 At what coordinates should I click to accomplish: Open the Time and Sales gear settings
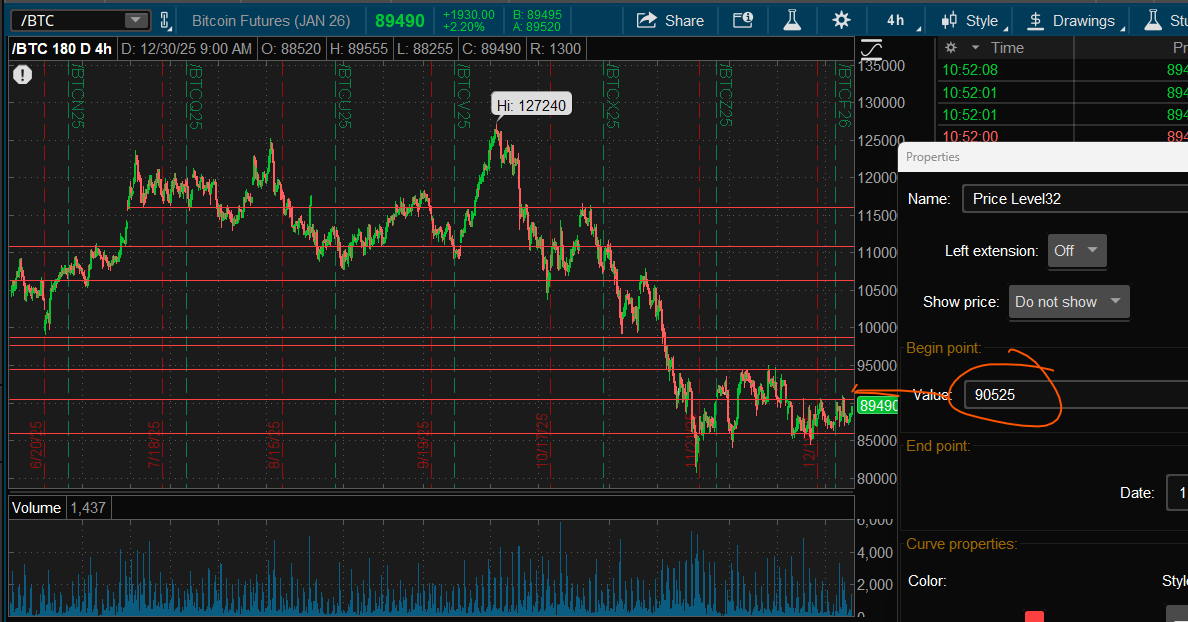click(x=951, y=48)
